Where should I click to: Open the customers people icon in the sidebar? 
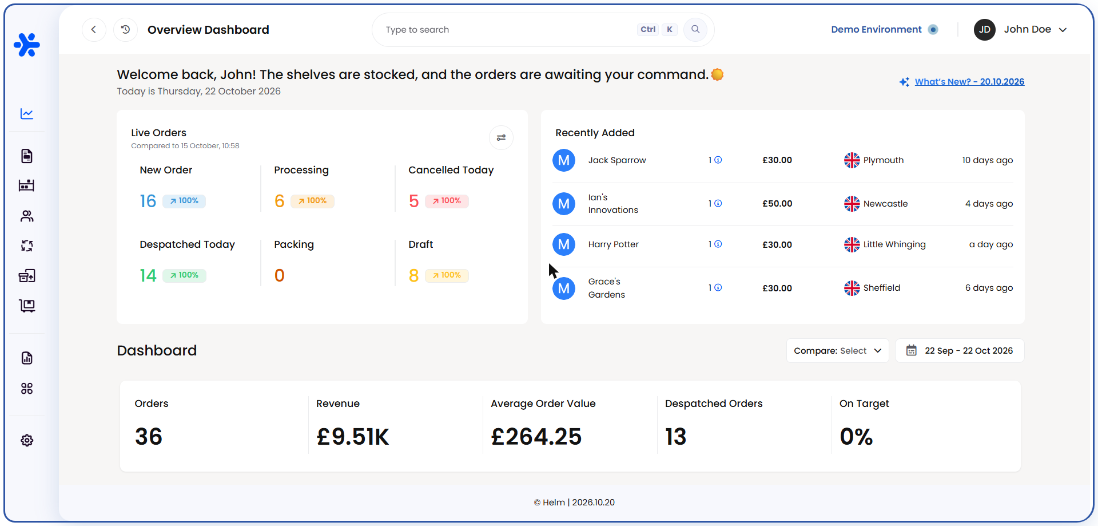click(x=27, y=216)
